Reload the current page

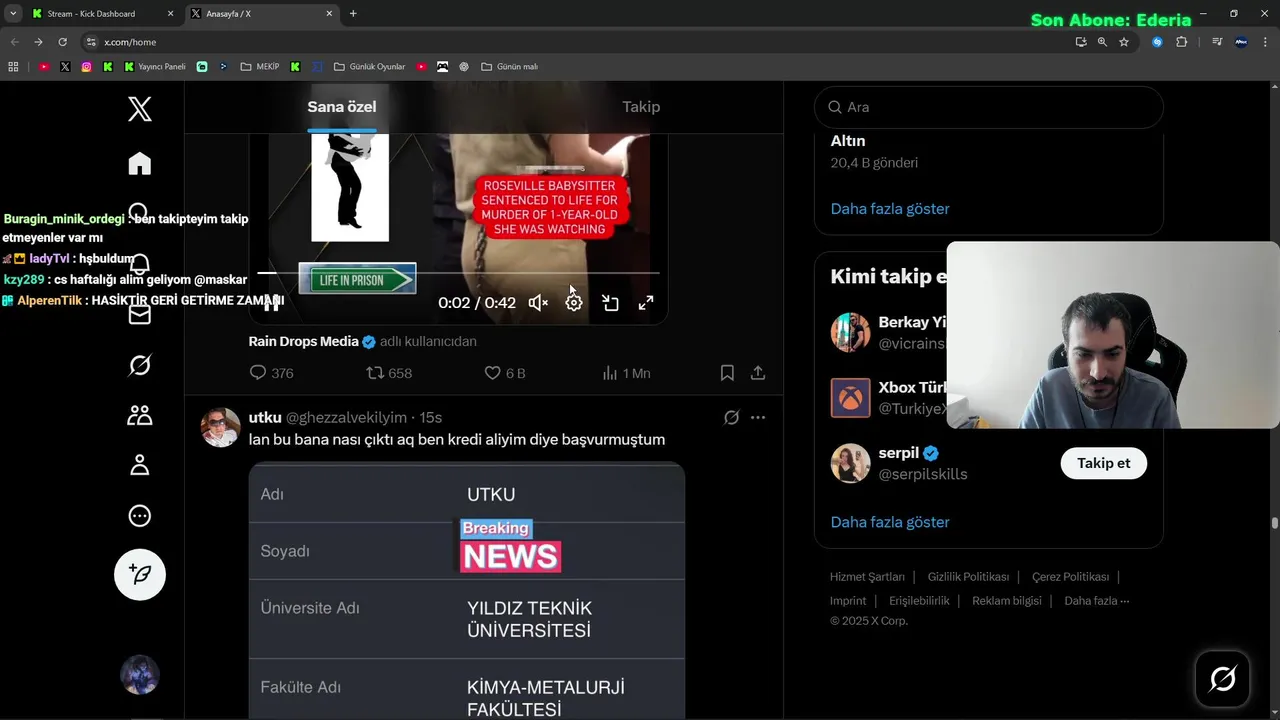pyautogui.click(x=62, y=42)
